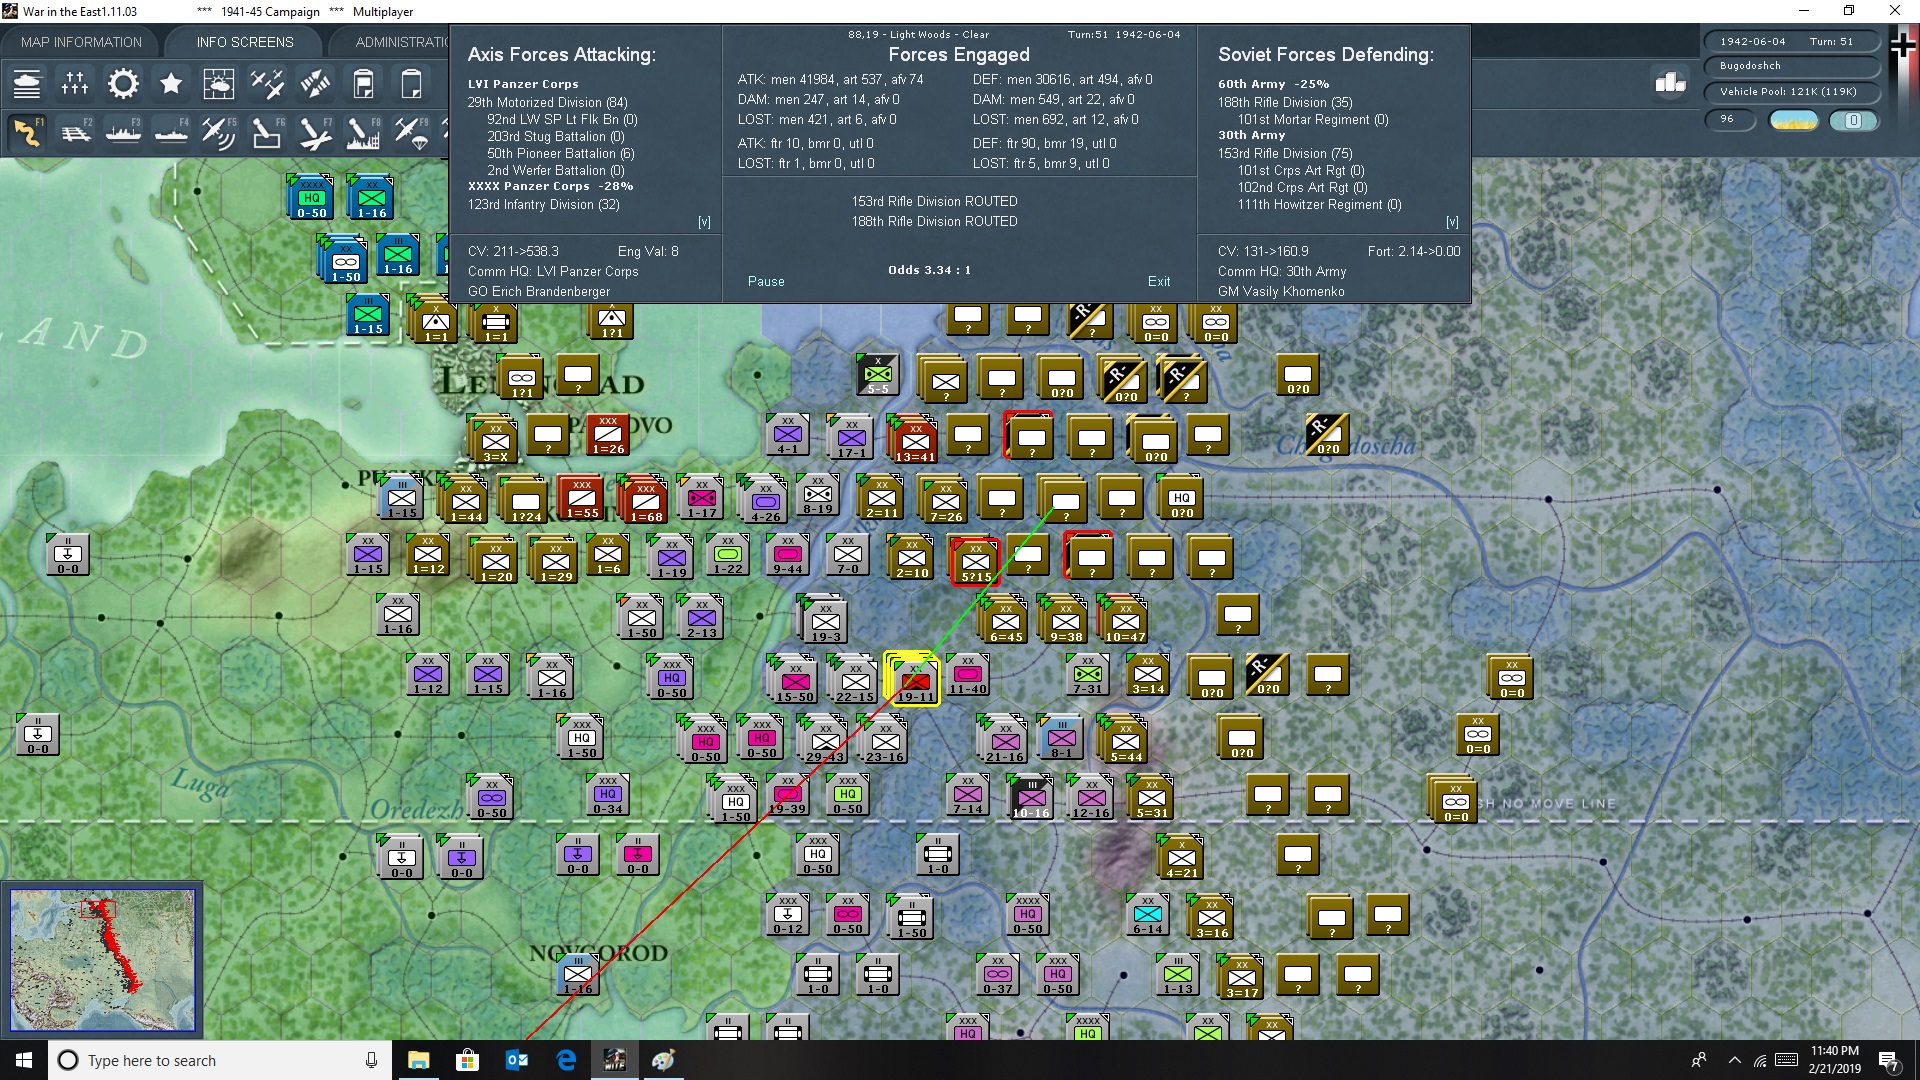Open the ADMINISTRATION tab
The width and height of the screenshot is (1920, 1080).
[x=402, y=42]
